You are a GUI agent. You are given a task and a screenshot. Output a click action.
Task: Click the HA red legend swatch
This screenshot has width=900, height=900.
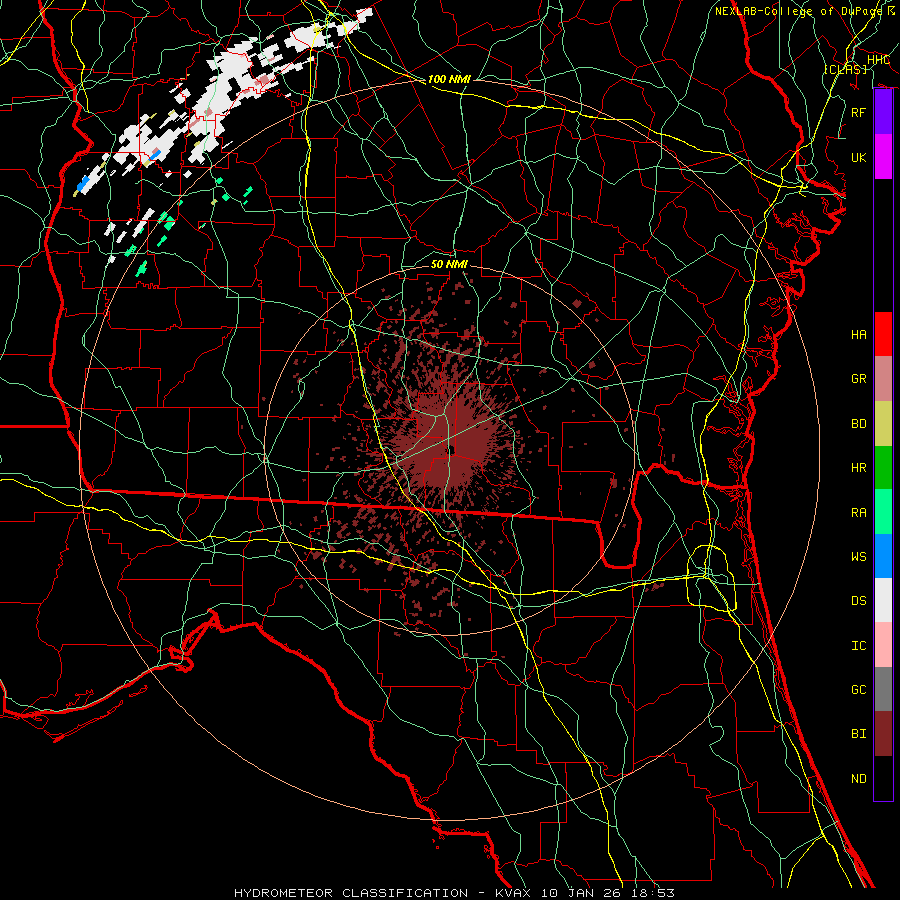[883, 334]
